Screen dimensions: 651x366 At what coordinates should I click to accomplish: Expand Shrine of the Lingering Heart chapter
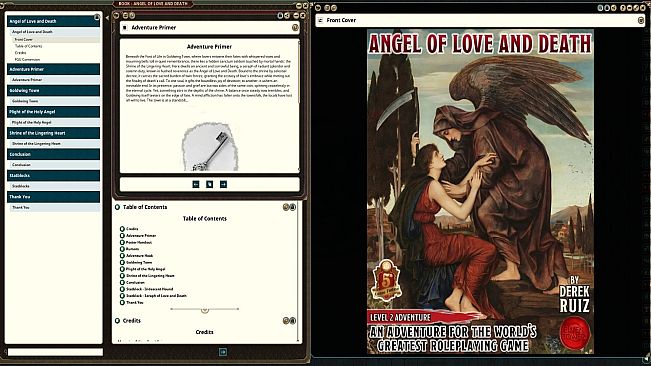53,133
